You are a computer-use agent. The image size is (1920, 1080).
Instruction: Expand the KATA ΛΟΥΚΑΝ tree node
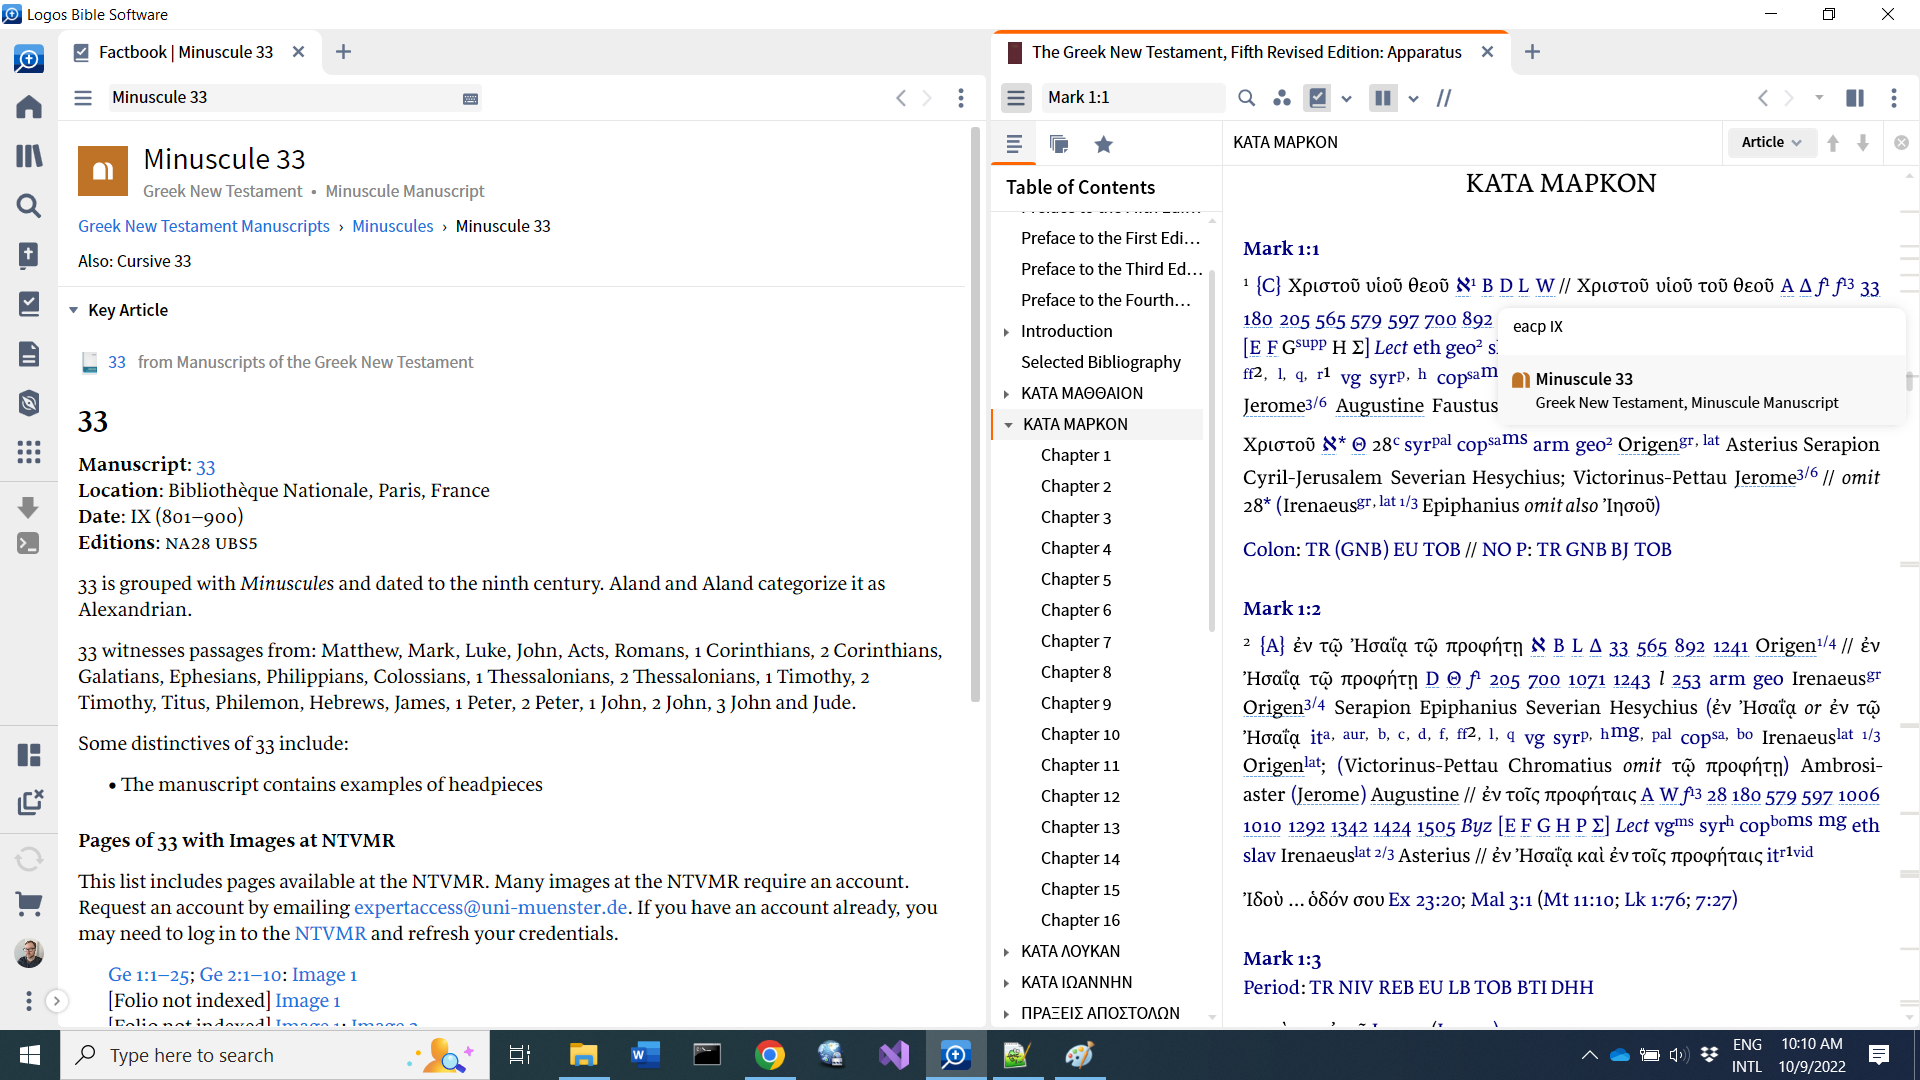click(1006, 952)
